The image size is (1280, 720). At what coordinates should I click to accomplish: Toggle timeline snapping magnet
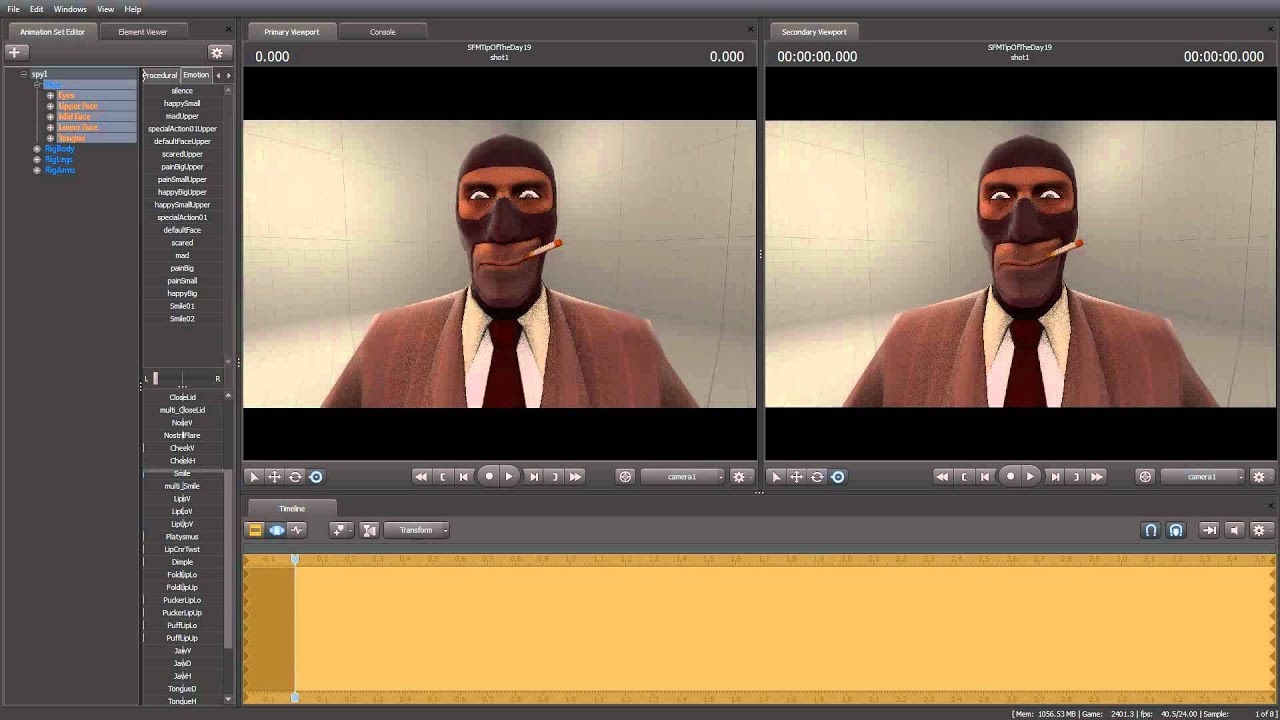(1151, 530)
